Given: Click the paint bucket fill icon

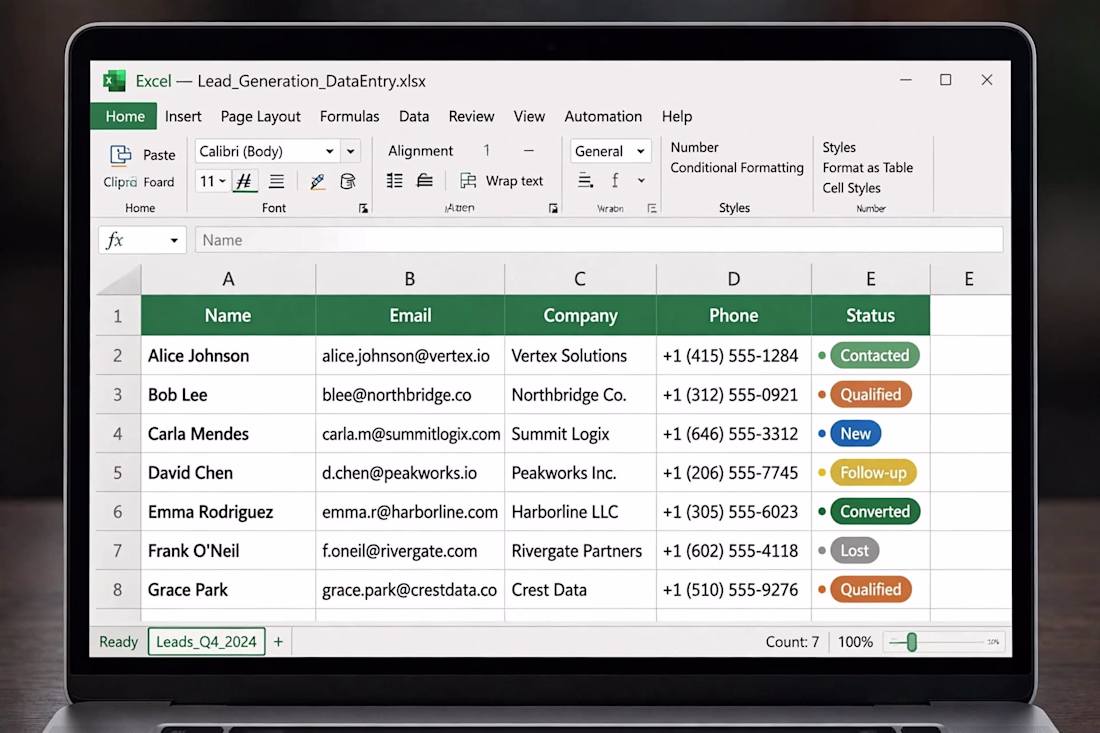Looking at the screenshot, I should pos(347,181).
